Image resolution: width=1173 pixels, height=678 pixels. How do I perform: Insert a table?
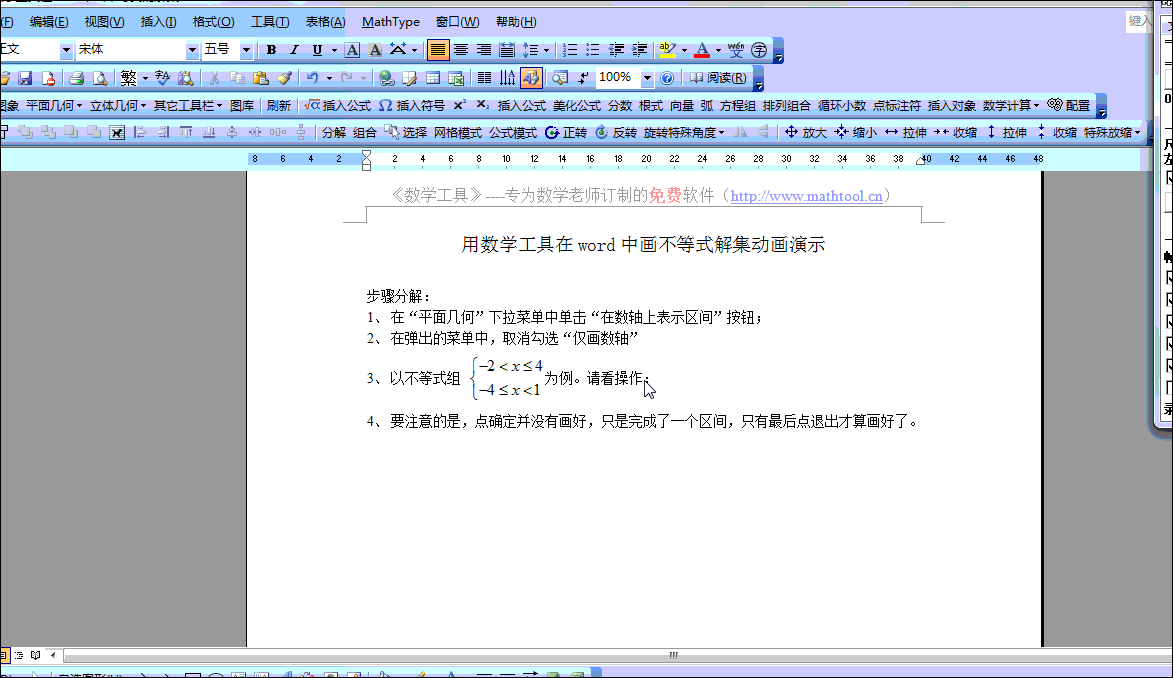point(432,78)
